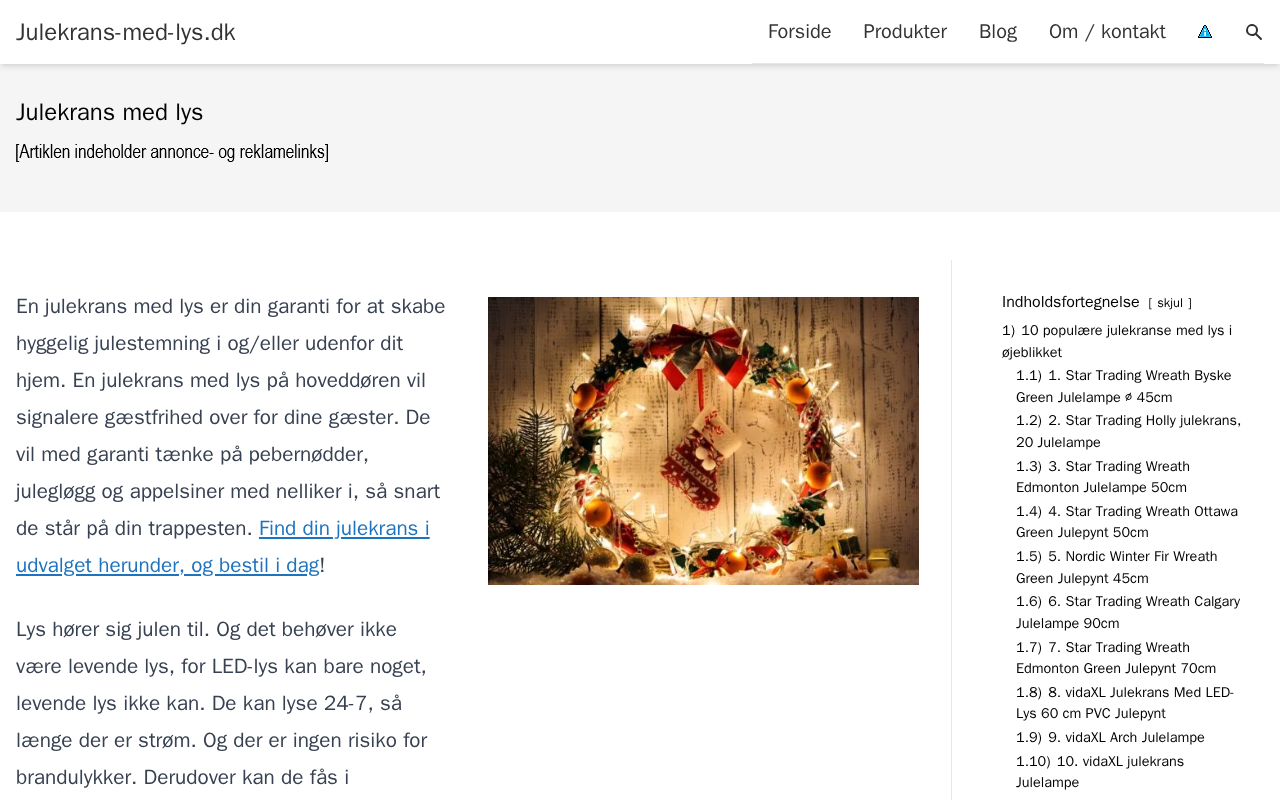This screenshot has height=800, width=1280.
Task: Hide the table of contents via skjul
Action: click(1170, 303)
